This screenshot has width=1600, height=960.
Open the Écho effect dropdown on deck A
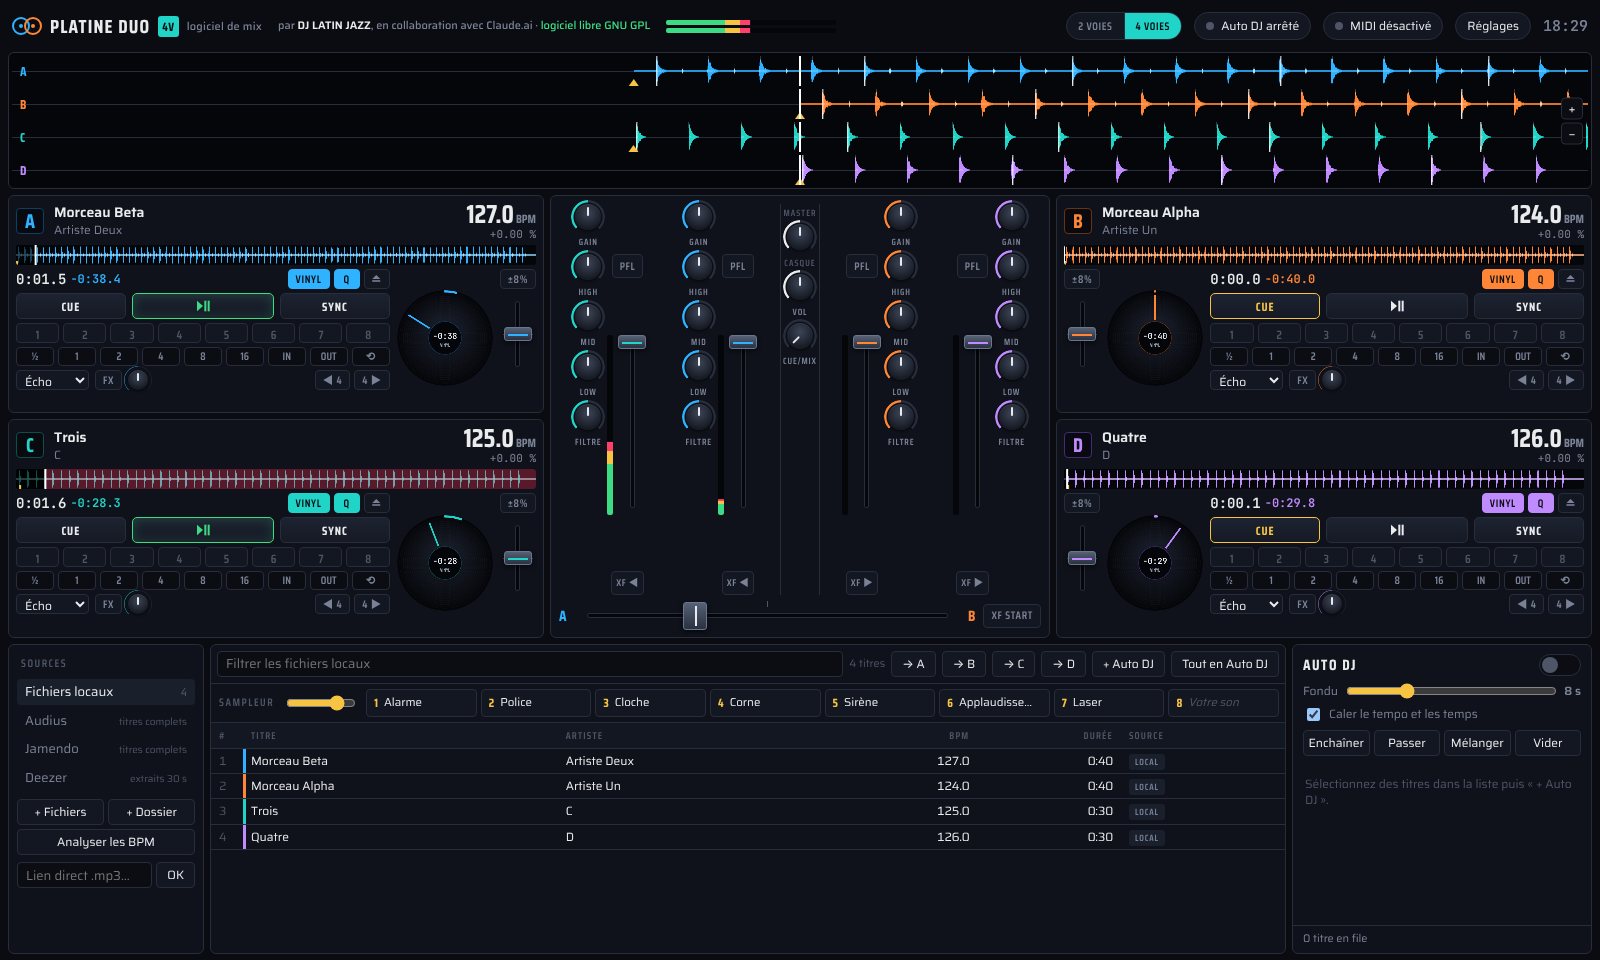click(x=53, y=381)
